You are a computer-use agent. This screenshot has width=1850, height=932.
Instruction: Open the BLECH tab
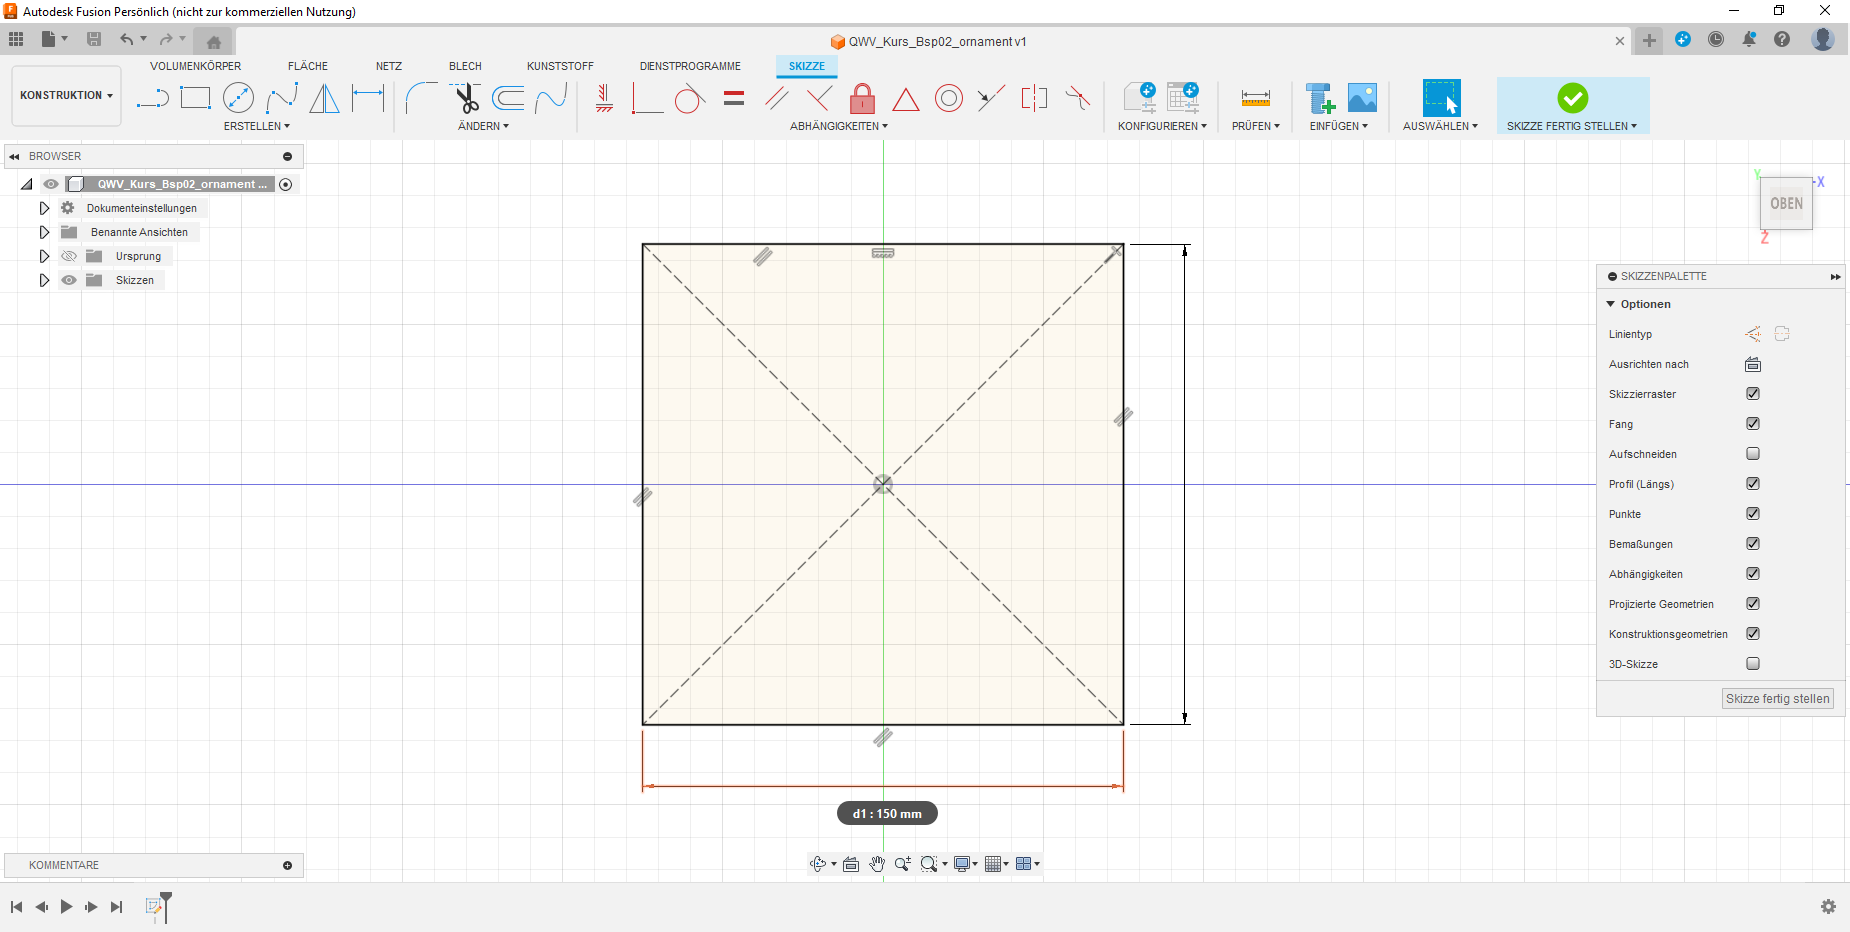[x=465, y=66]
